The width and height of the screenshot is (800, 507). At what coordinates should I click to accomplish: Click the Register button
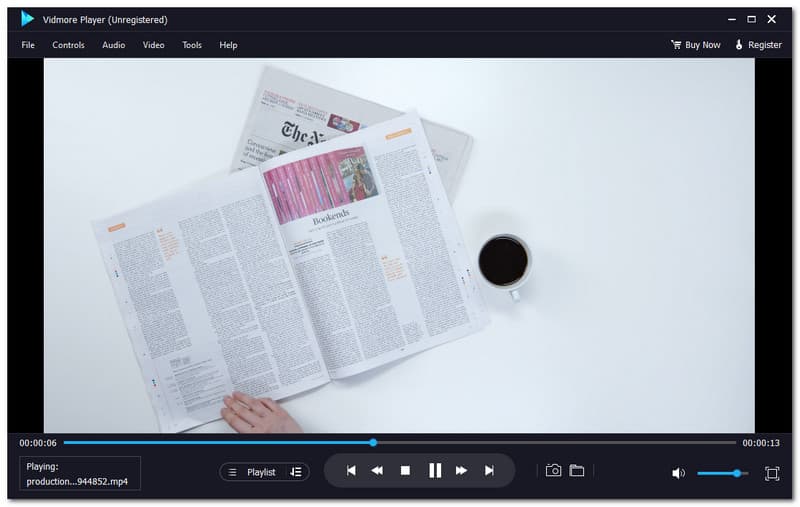point(758,45)
